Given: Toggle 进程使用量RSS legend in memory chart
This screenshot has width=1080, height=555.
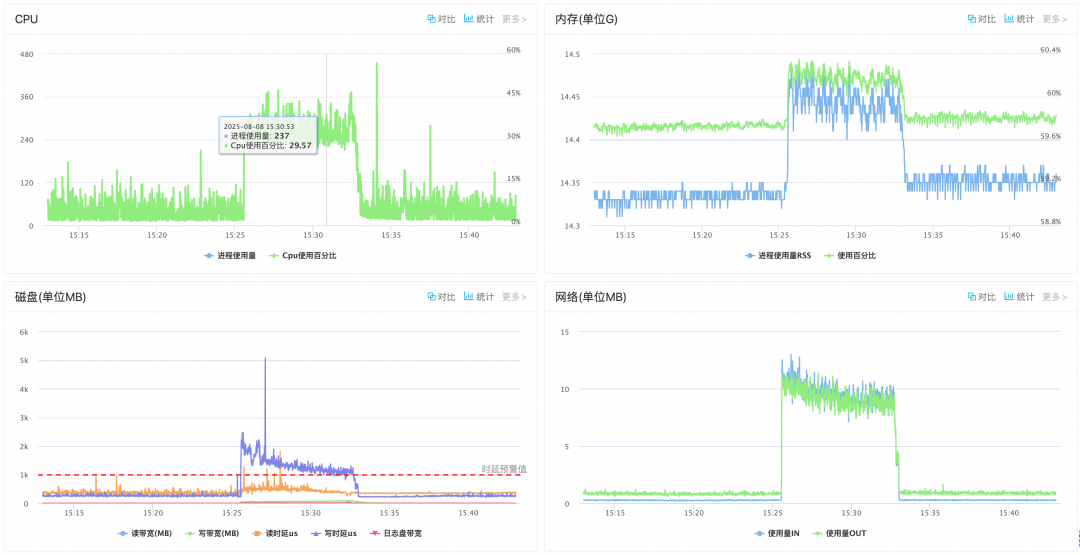Looking at the screenshot, I should coord(778,255).
